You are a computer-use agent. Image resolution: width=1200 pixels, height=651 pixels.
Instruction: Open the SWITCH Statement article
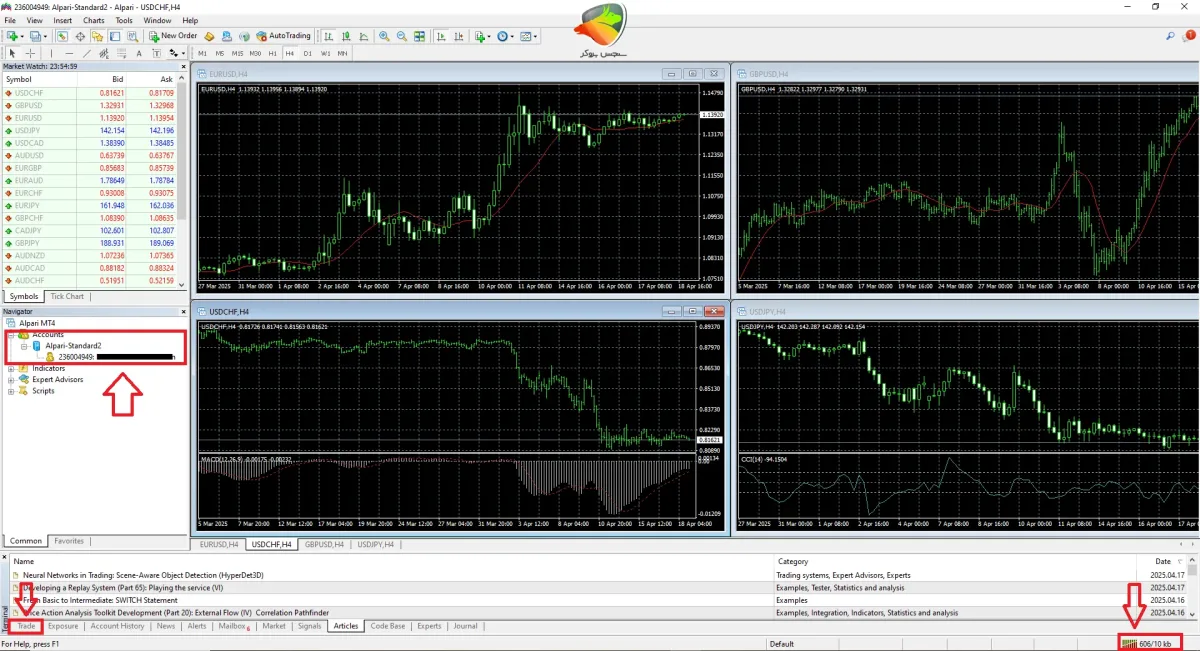[x=100, y=599]
